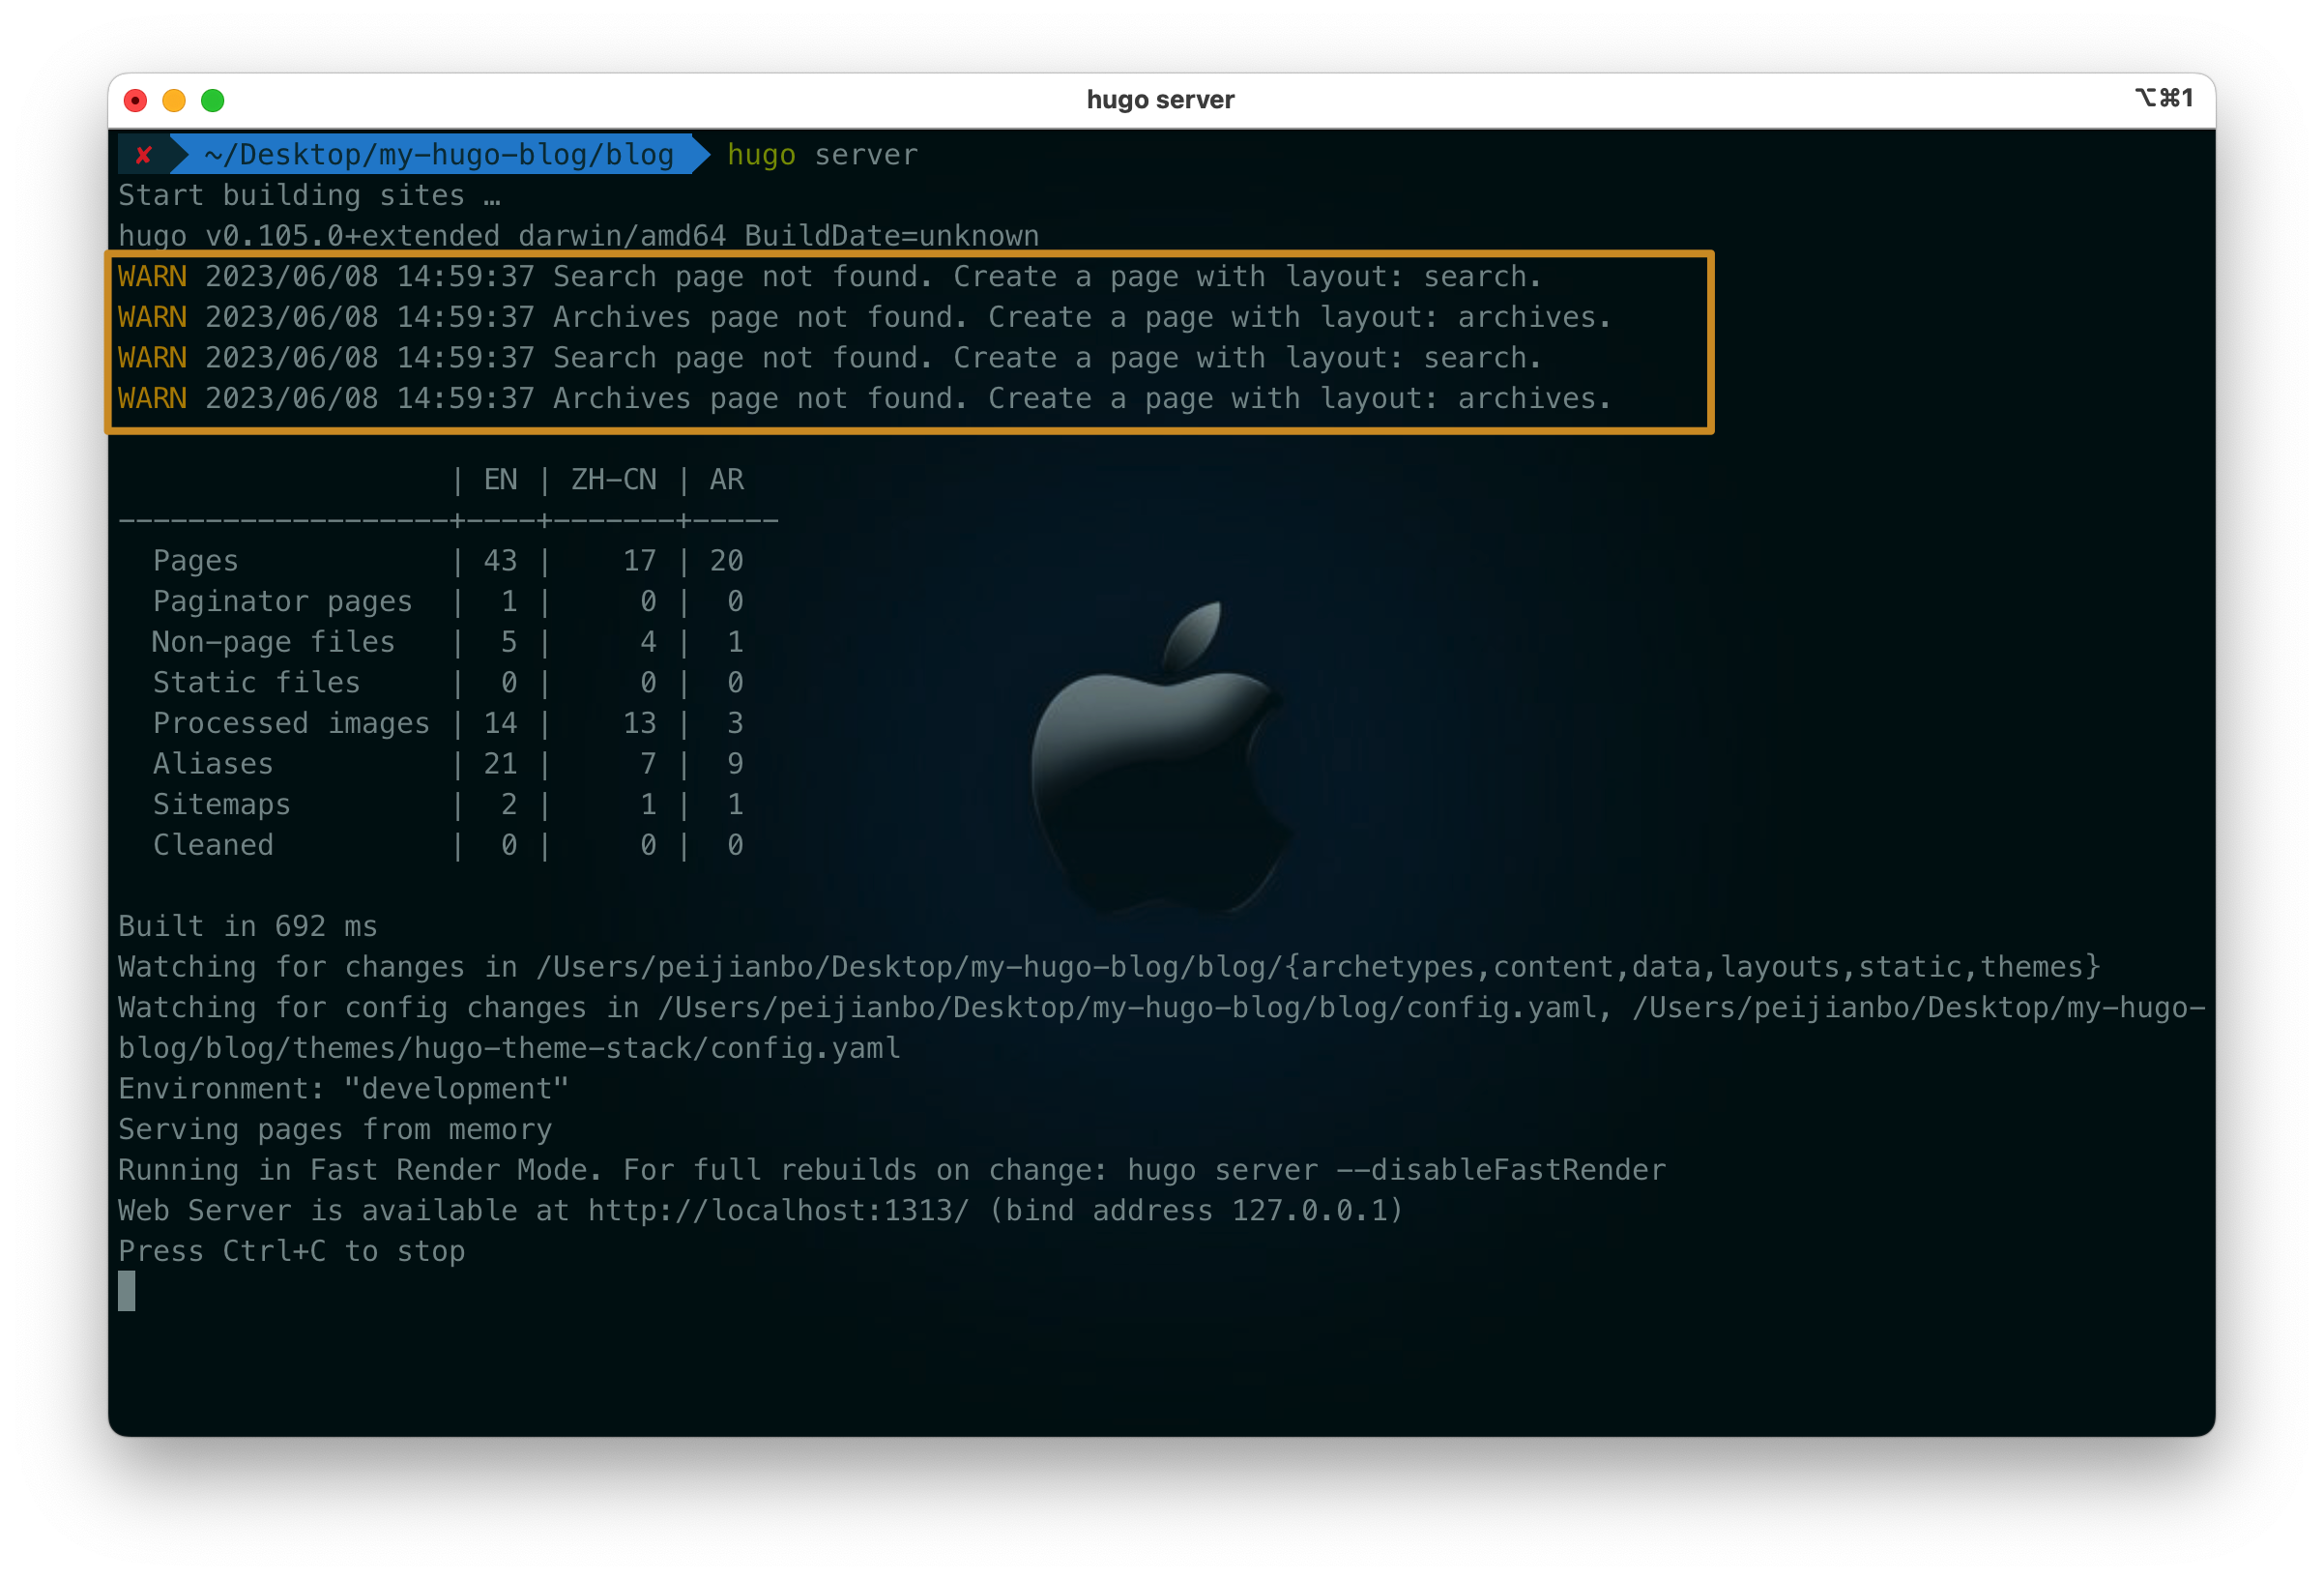Click the terminal block cursor
Screen dimensions: 2324x1580
click(126, 1291)
